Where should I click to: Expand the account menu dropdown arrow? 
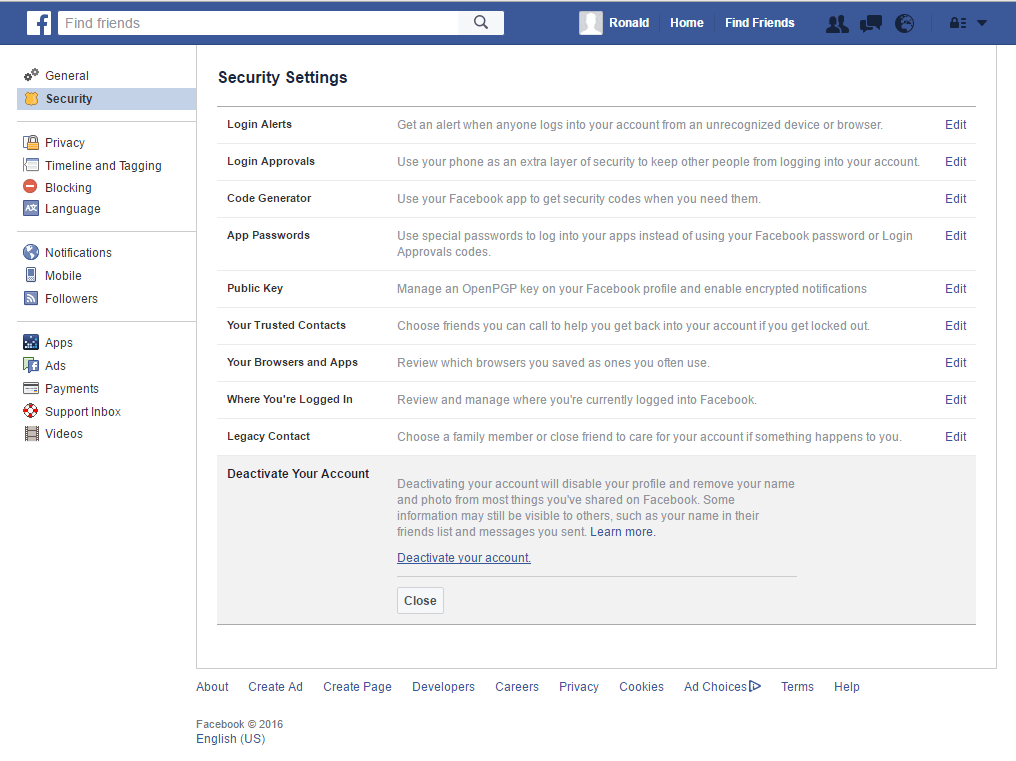982,23
